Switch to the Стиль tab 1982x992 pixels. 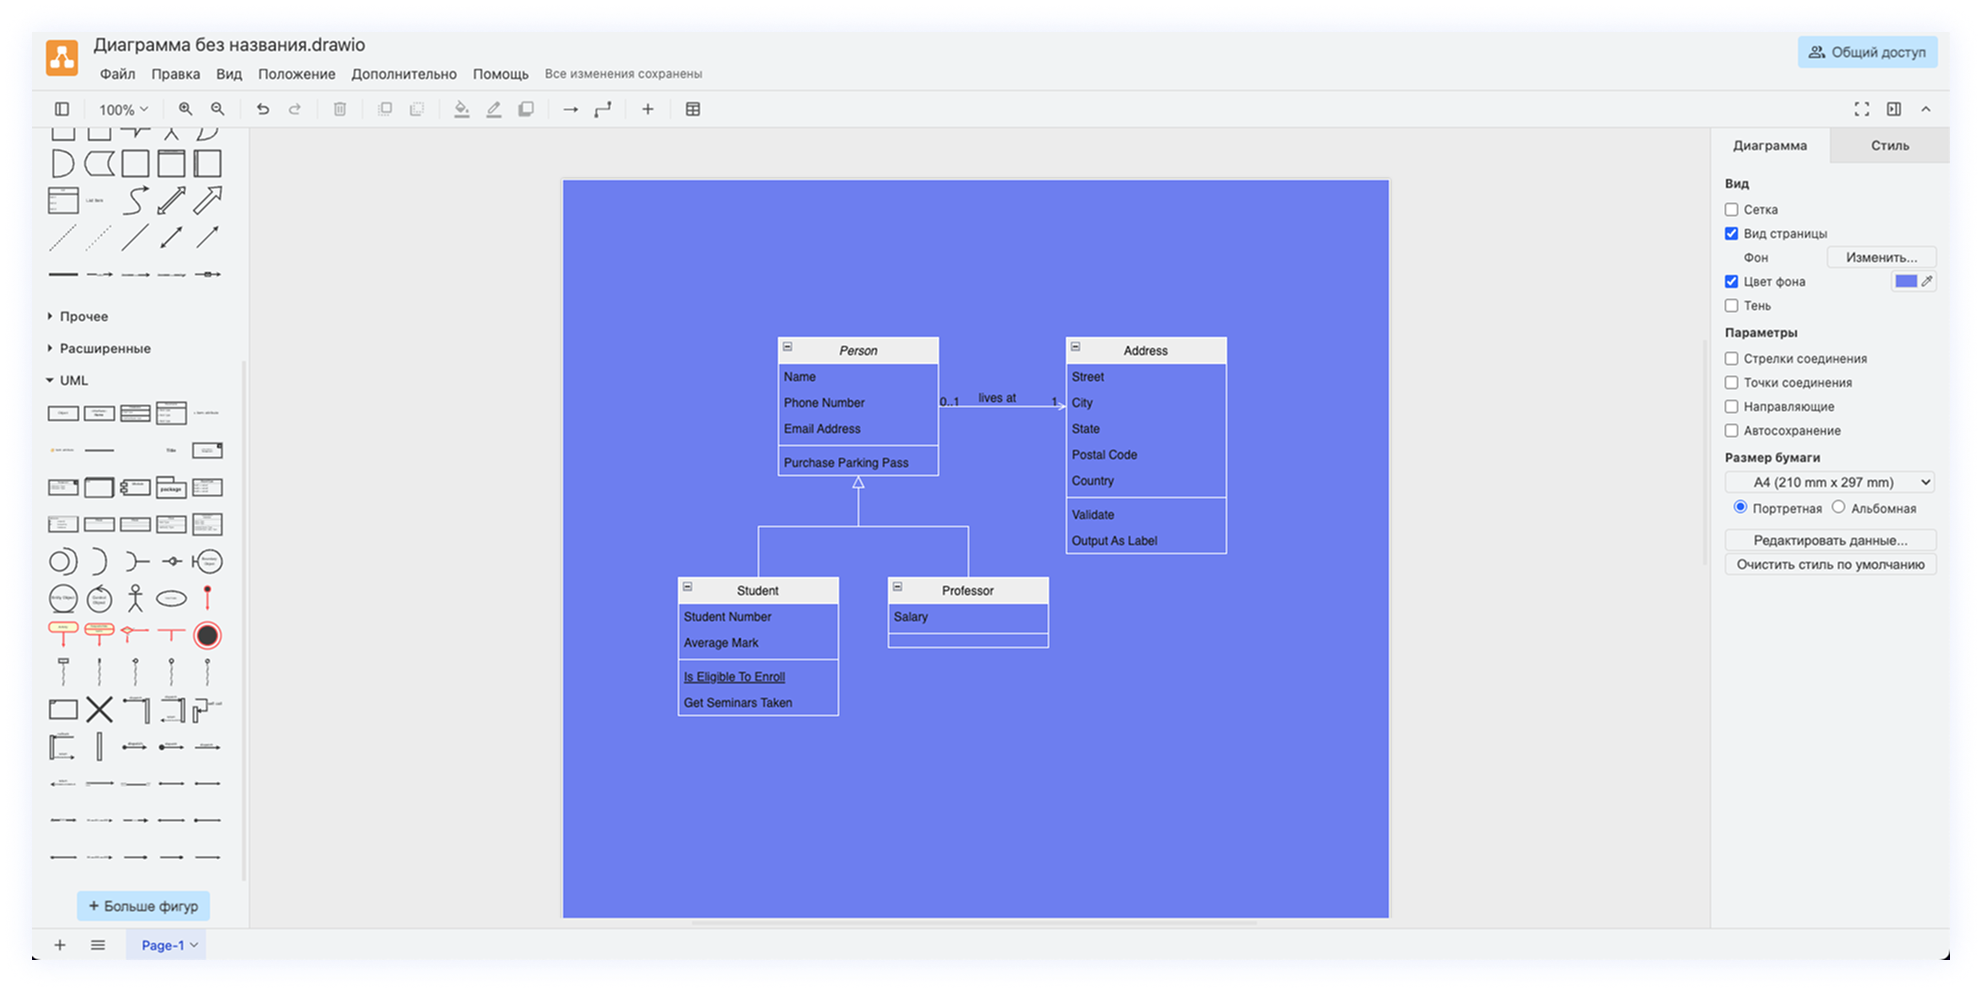pyautogui.click(x=1889, y=145)
